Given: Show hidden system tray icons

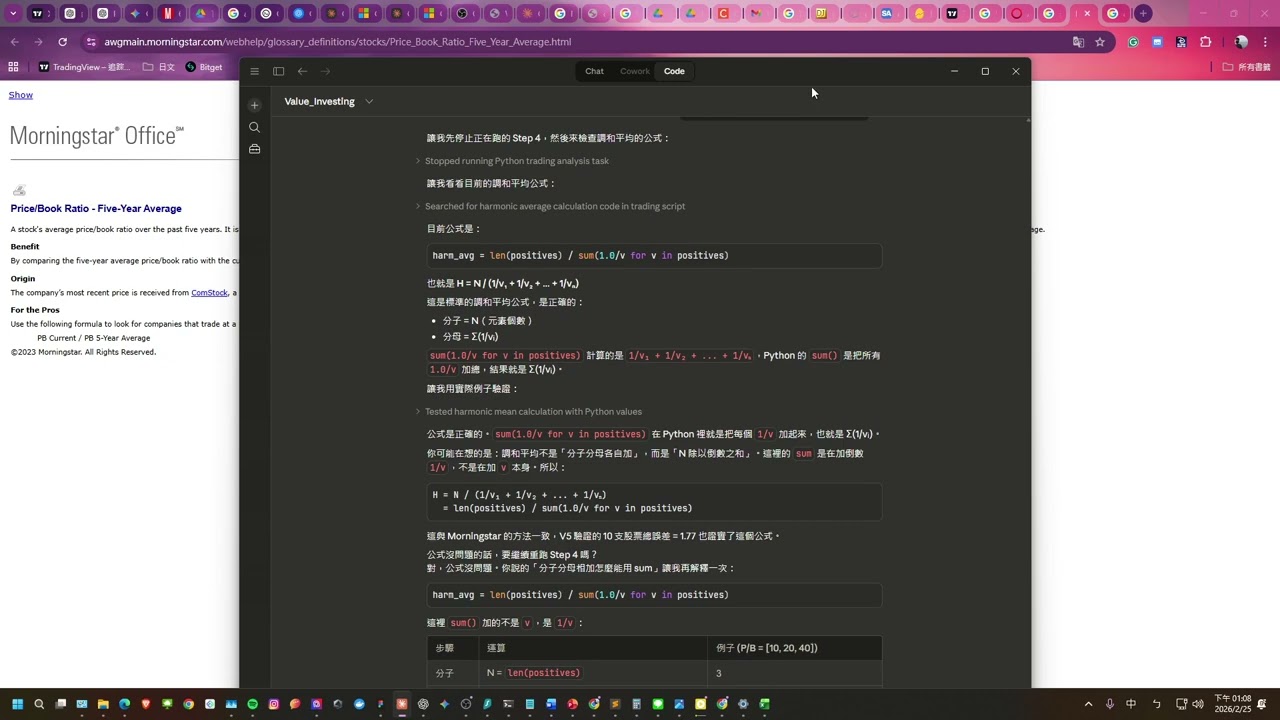Looking at the screenshot, I should (x=1089, y=704).
